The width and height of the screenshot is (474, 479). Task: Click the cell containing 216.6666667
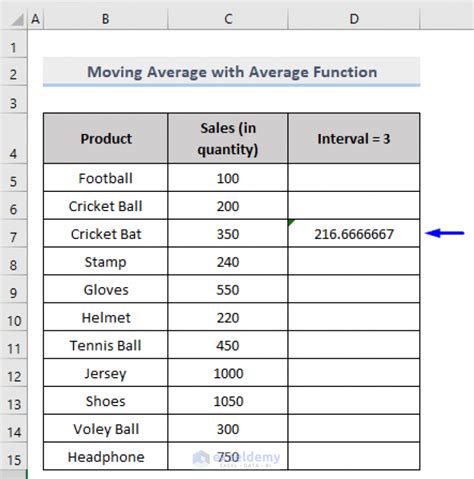coord(354,233)
